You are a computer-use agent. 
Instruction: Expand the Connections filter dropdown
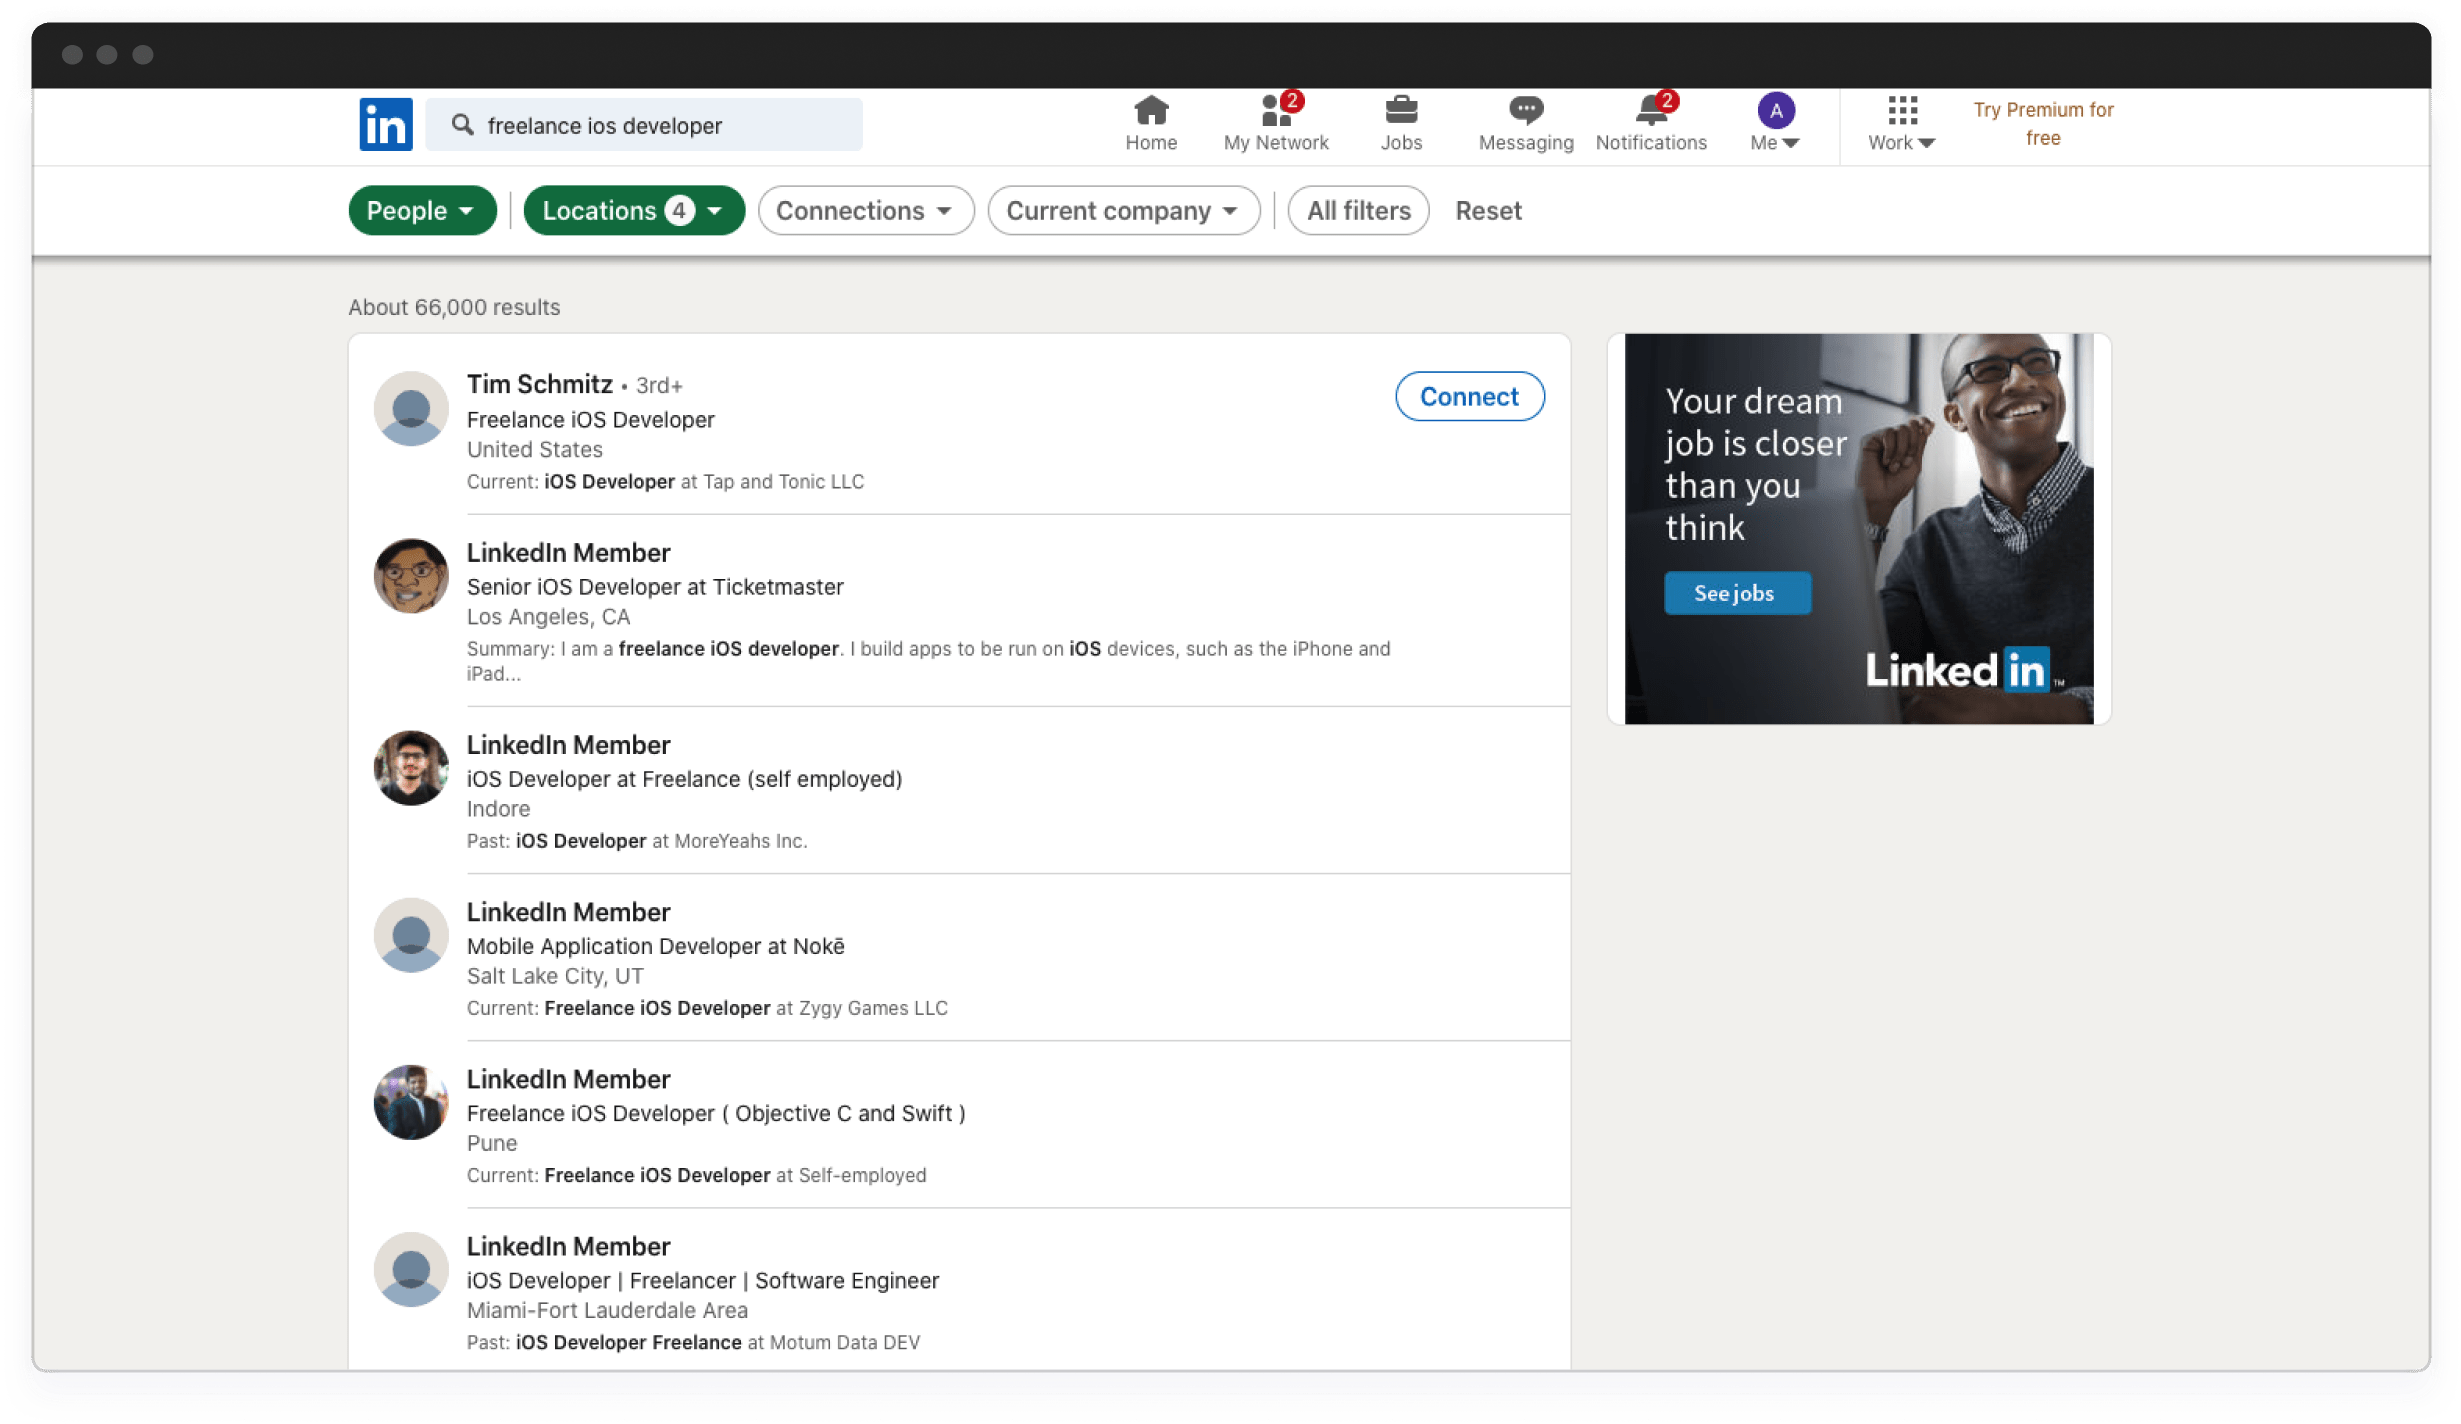point(863,210)
